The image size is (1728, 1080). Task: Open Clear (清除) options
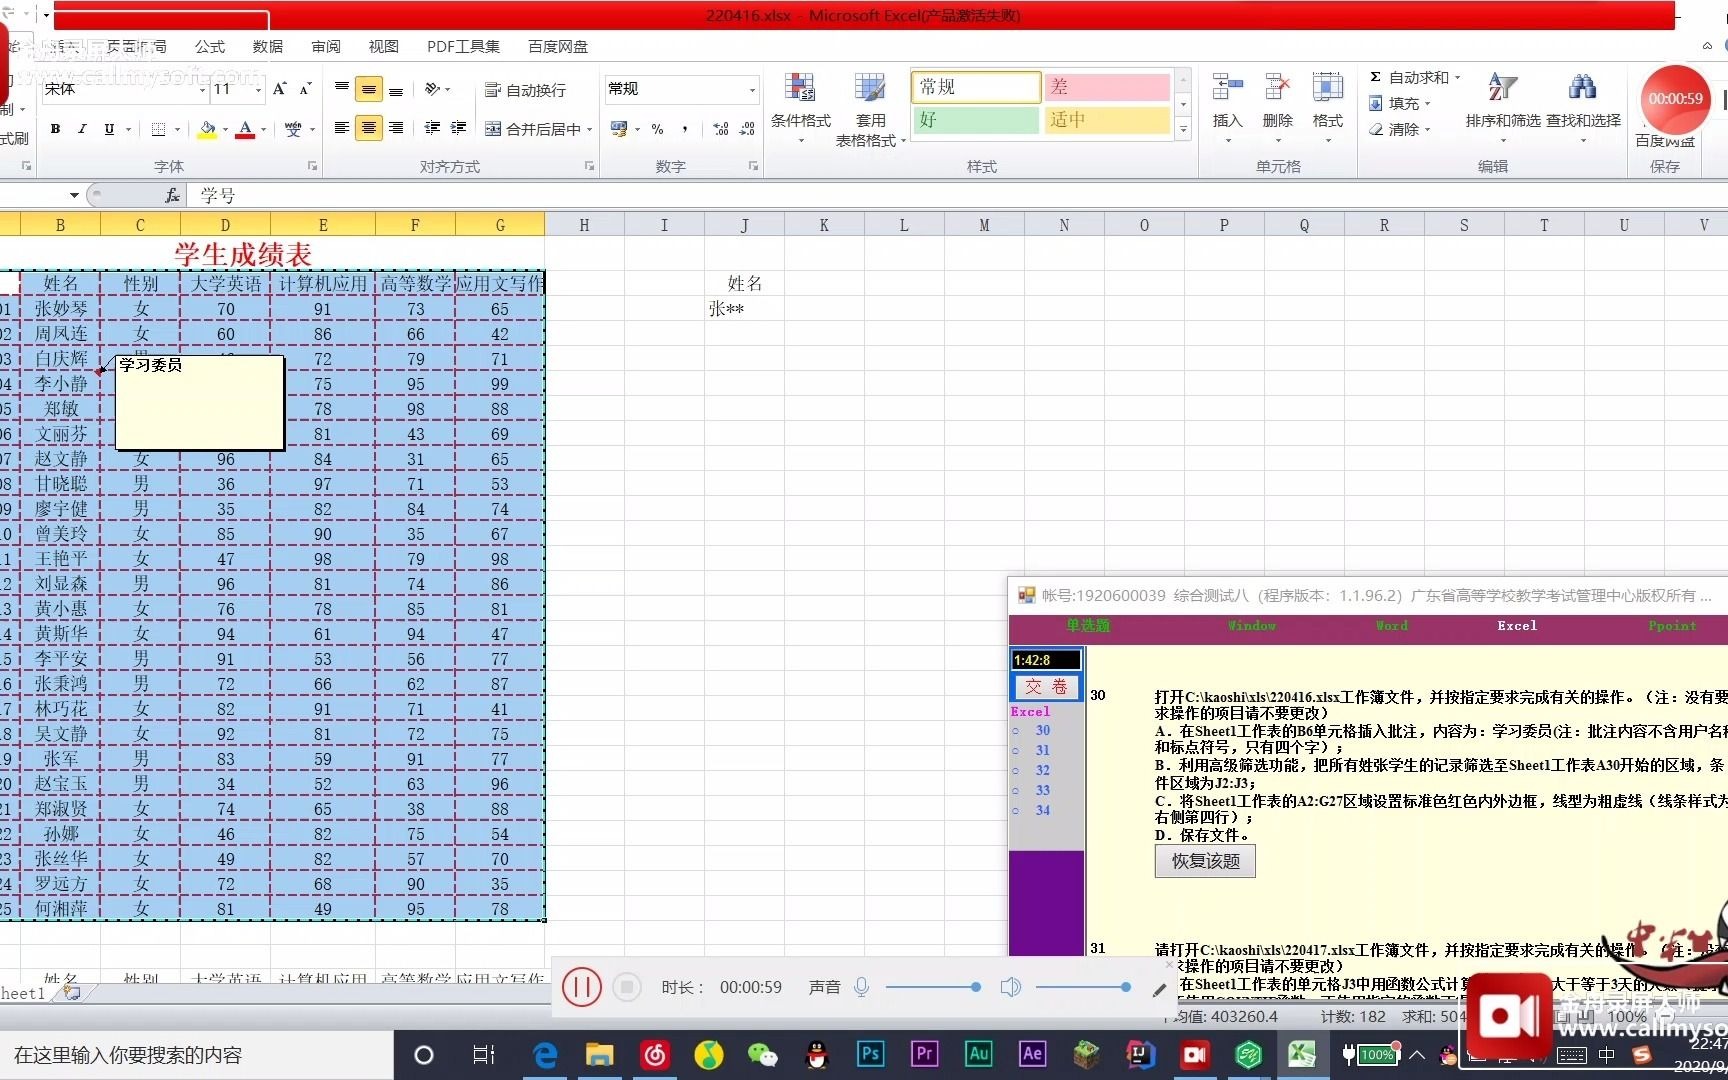(1400, 129)
